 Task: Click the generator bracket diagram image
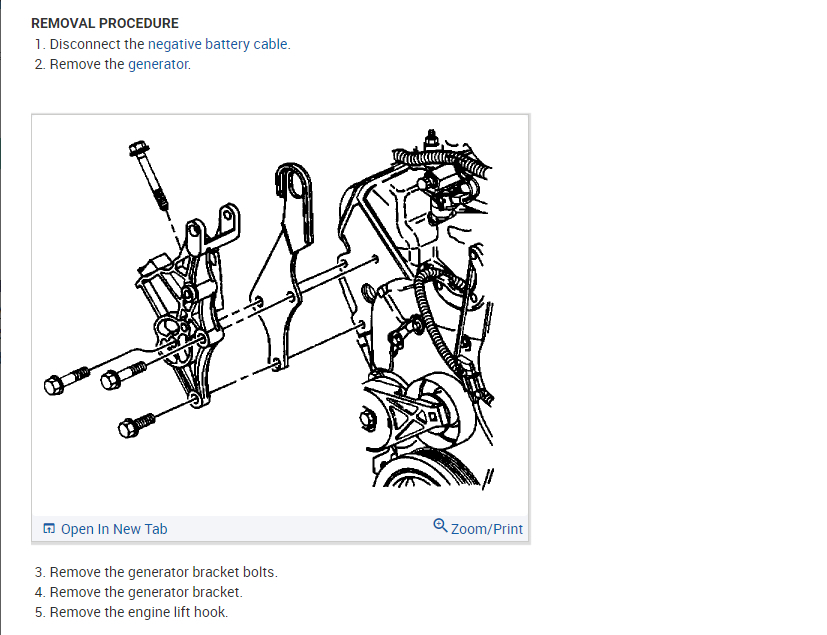coord(281,315)
